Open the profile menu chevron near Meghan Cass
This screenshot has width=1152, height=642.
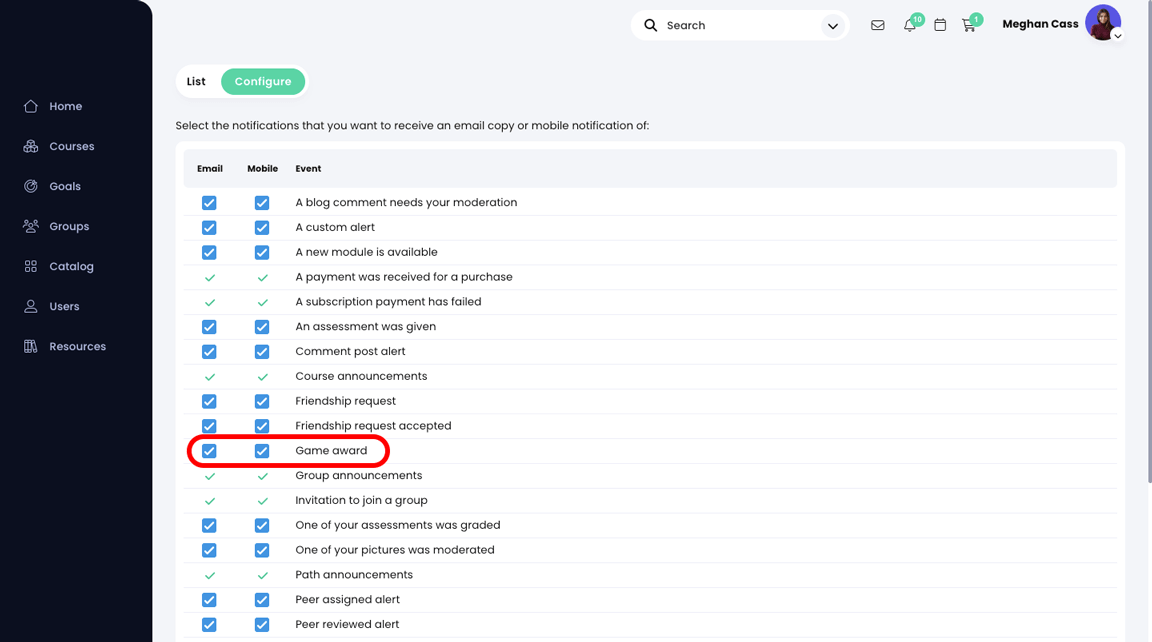tap(1117, 35)
